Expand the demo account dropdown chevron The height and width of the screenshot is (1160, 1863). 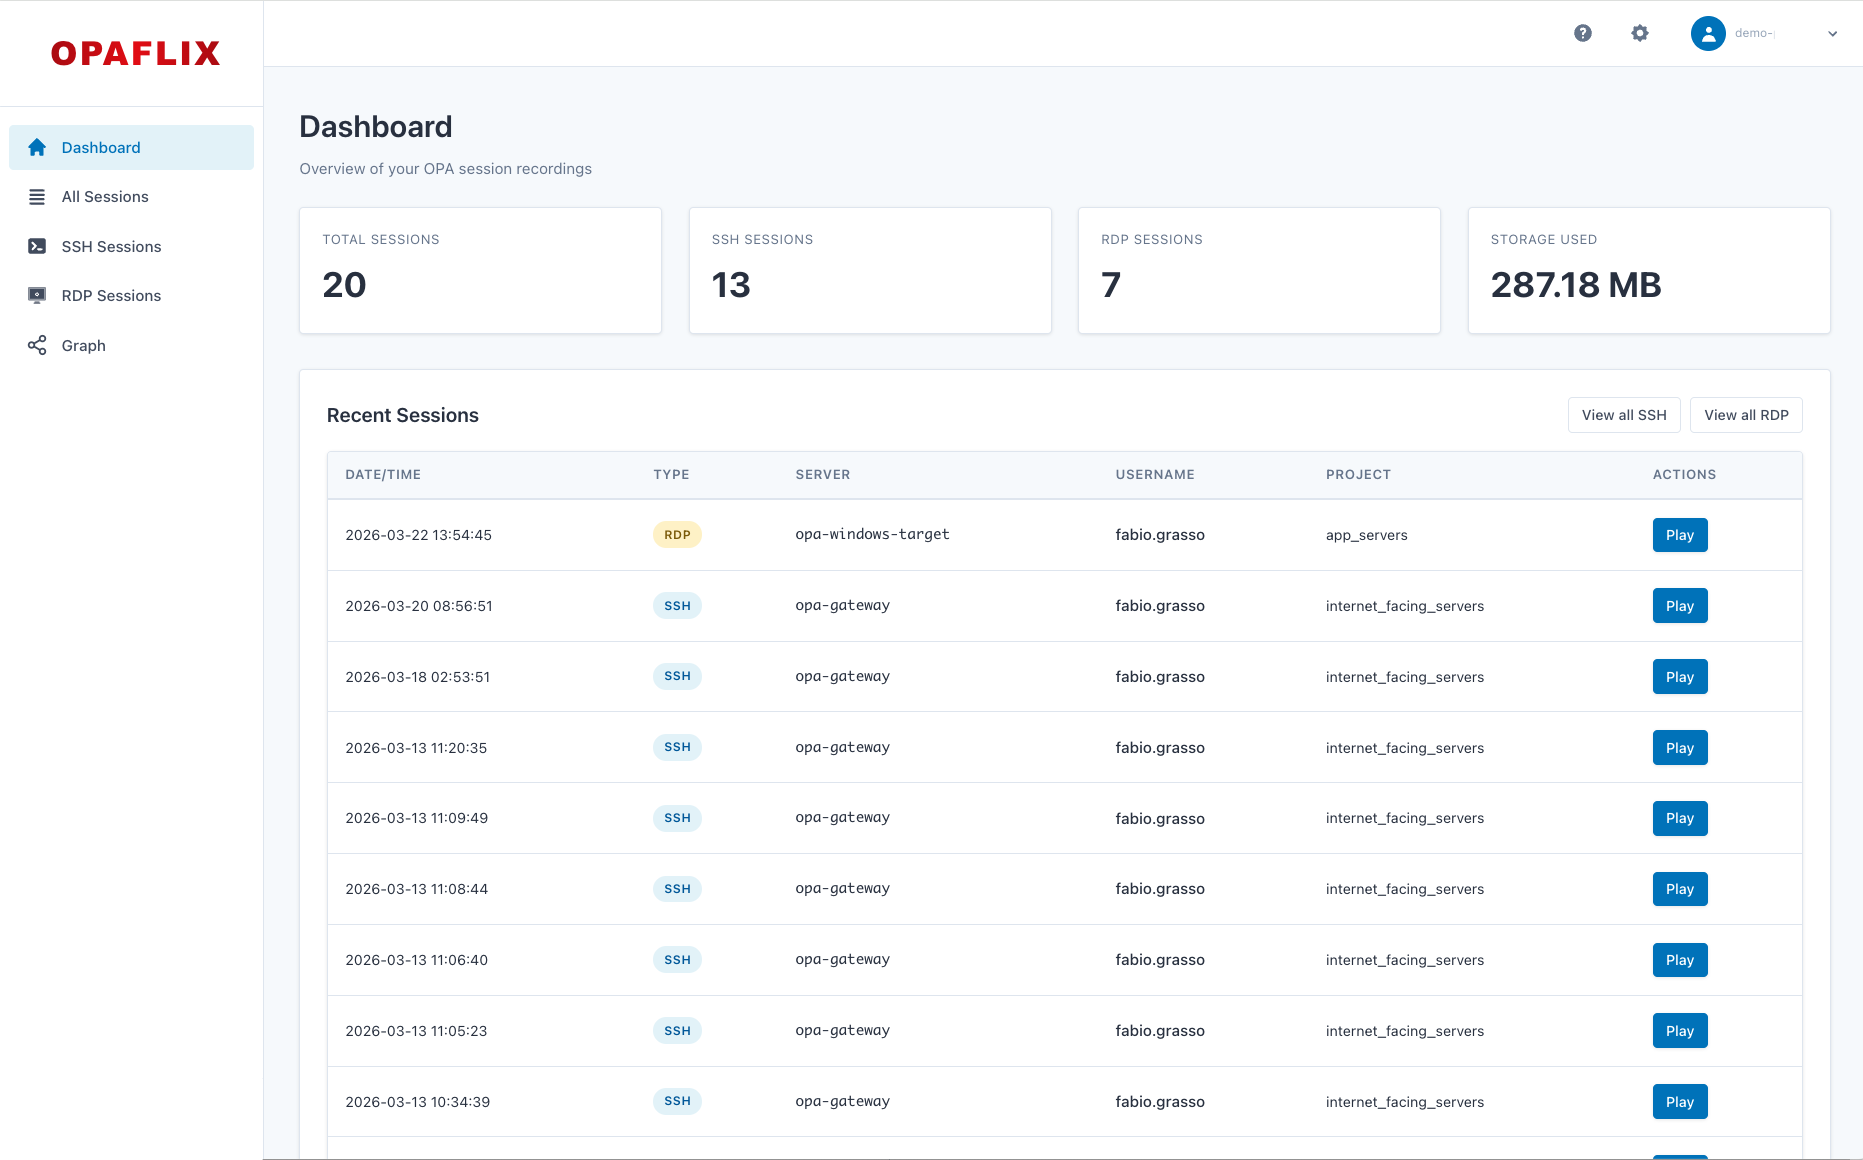click(1833, 33)
